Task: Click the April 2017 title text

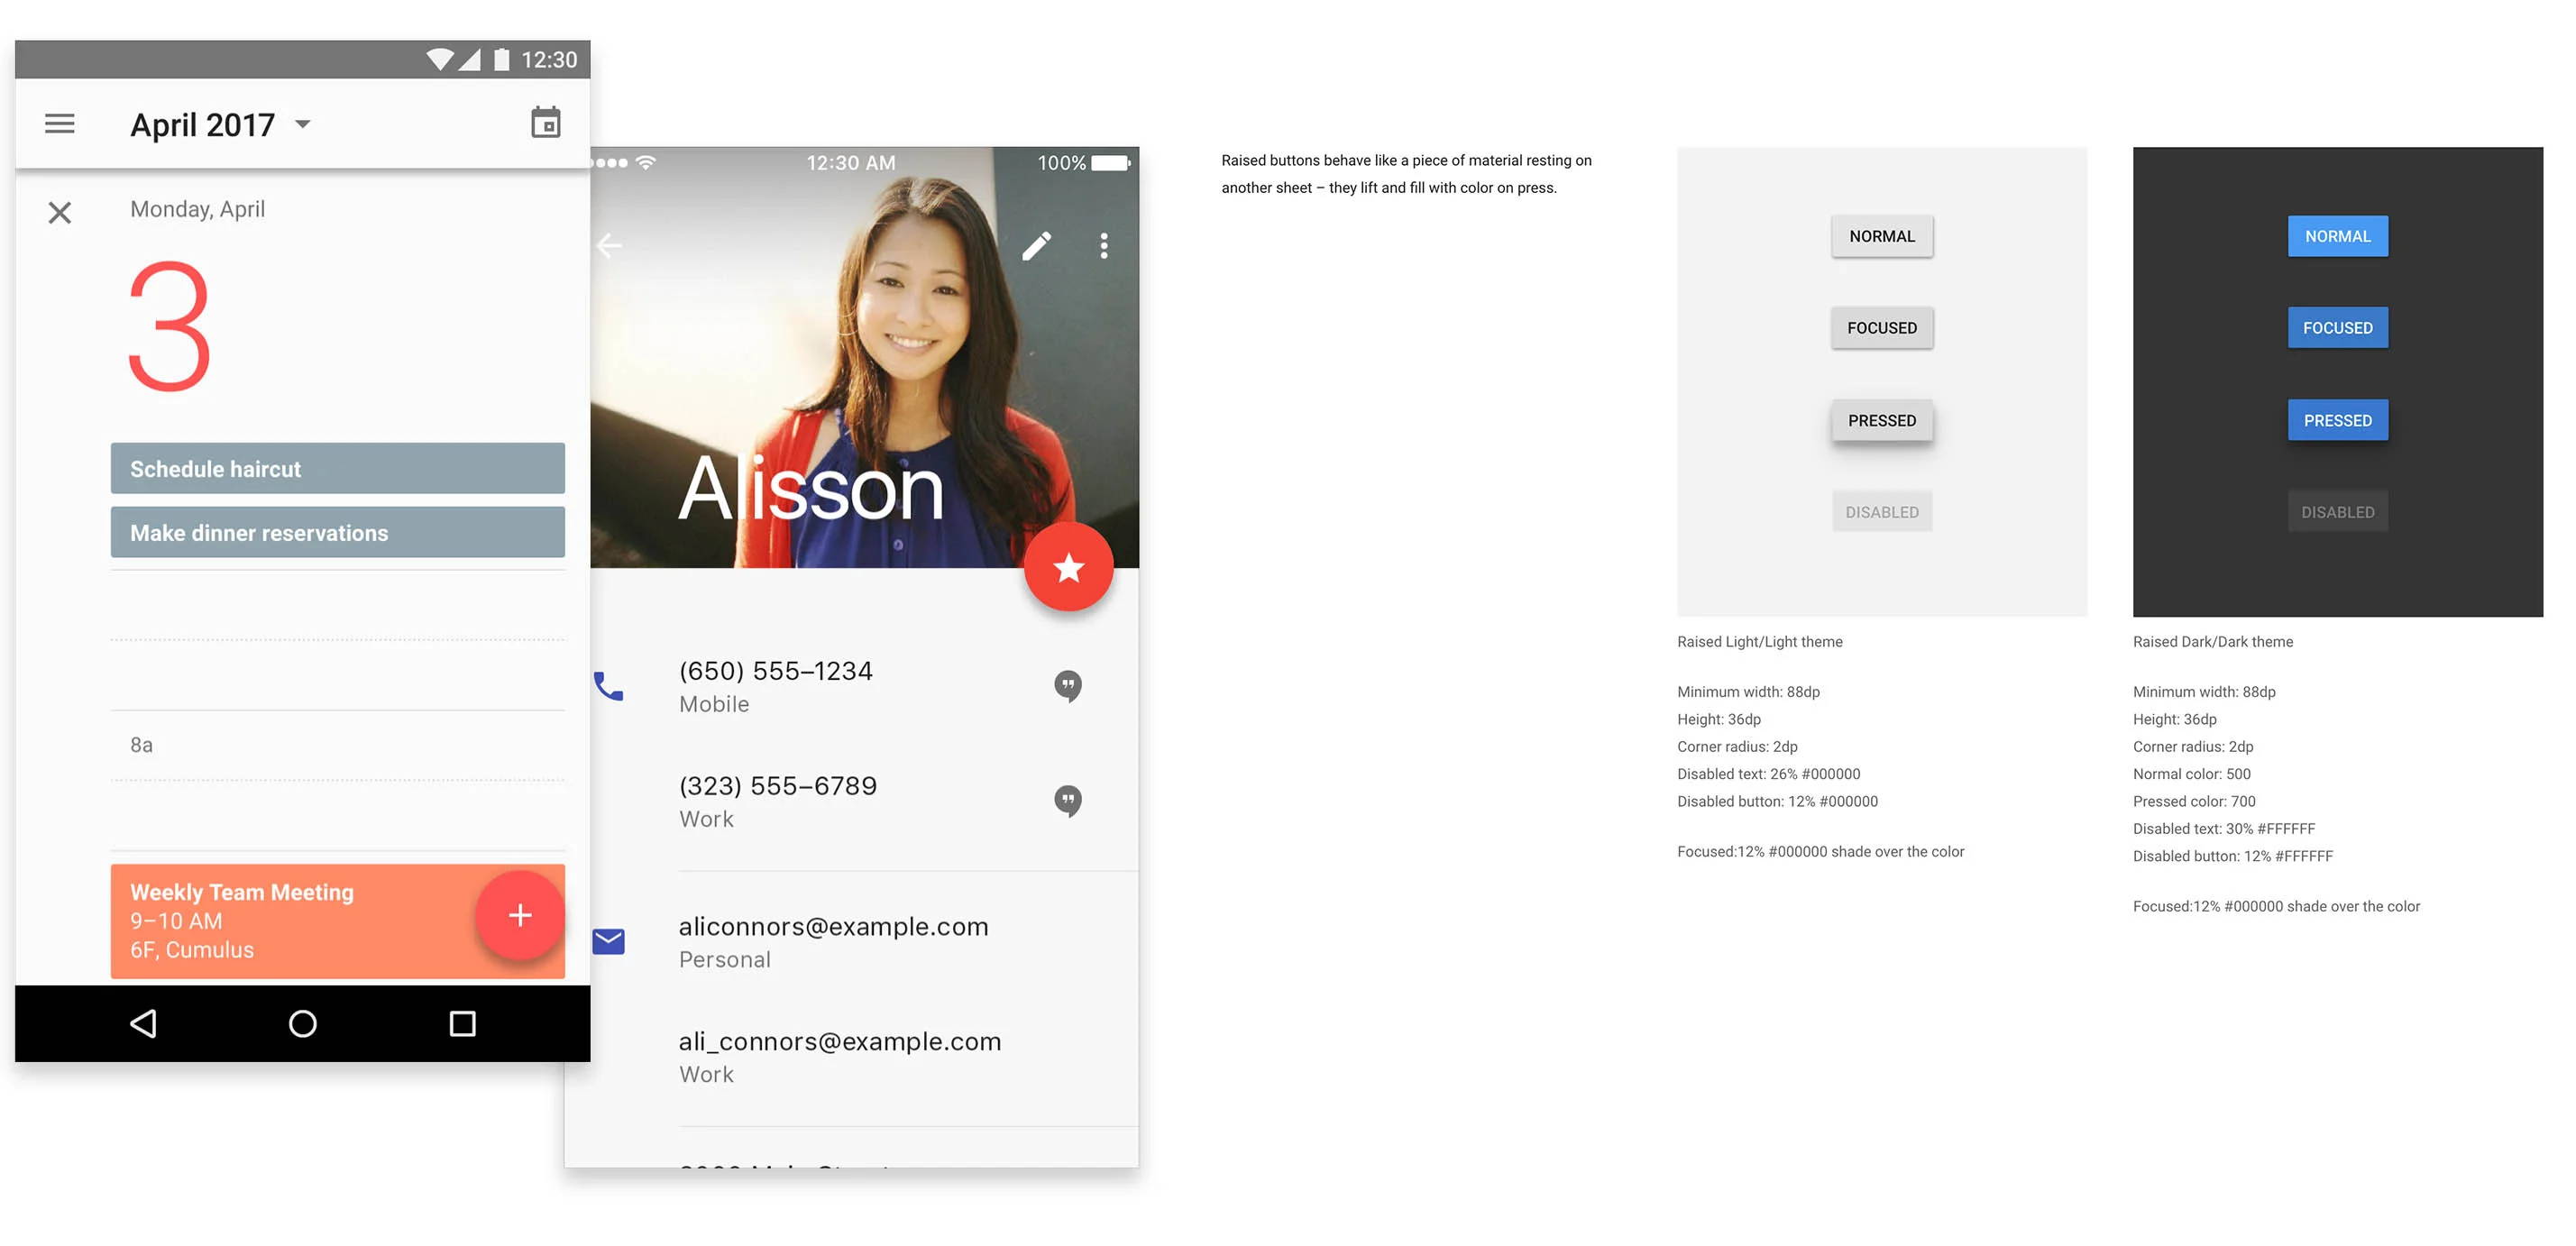Action: [202, 125]
